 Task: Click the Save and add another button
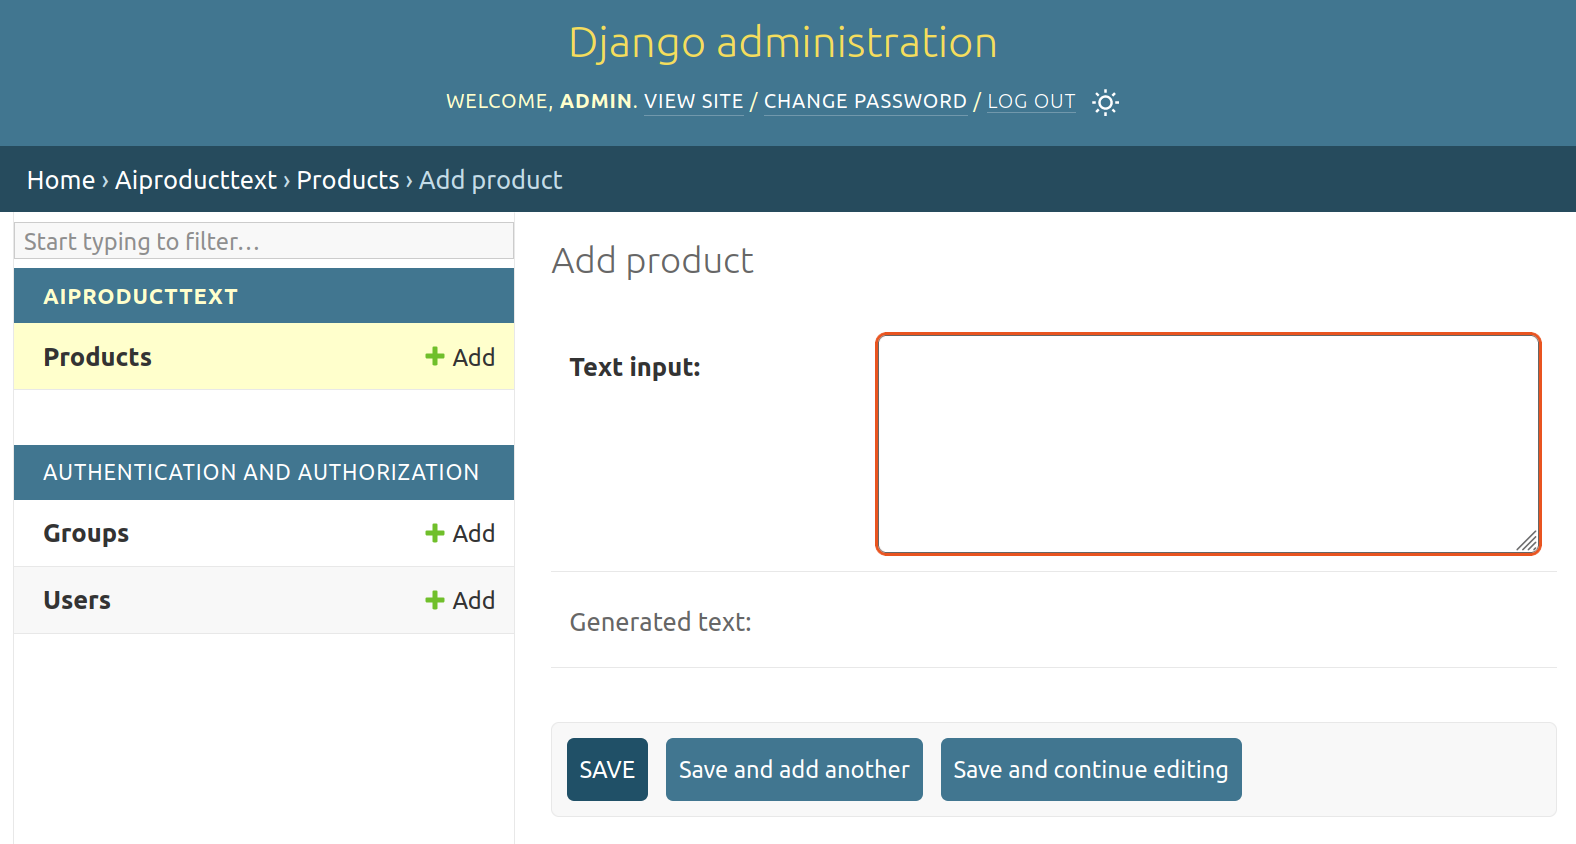point(794,769)
